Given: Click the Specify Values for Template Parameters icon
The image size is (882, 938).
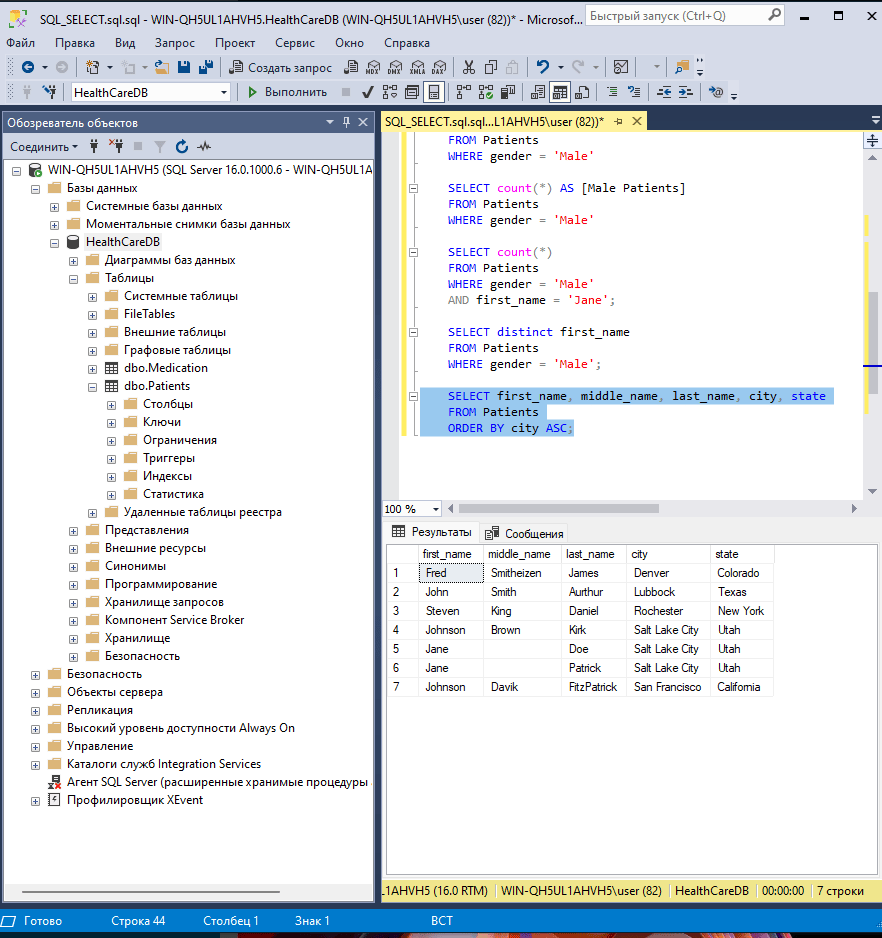Looking at the screenshot, I should click(x=716, y=92).
